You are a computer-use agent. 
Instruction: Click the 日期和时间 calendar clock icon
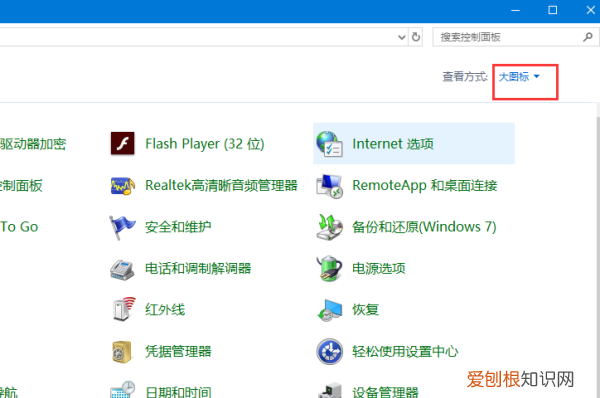pyautogui.click(x=122, y=389)
